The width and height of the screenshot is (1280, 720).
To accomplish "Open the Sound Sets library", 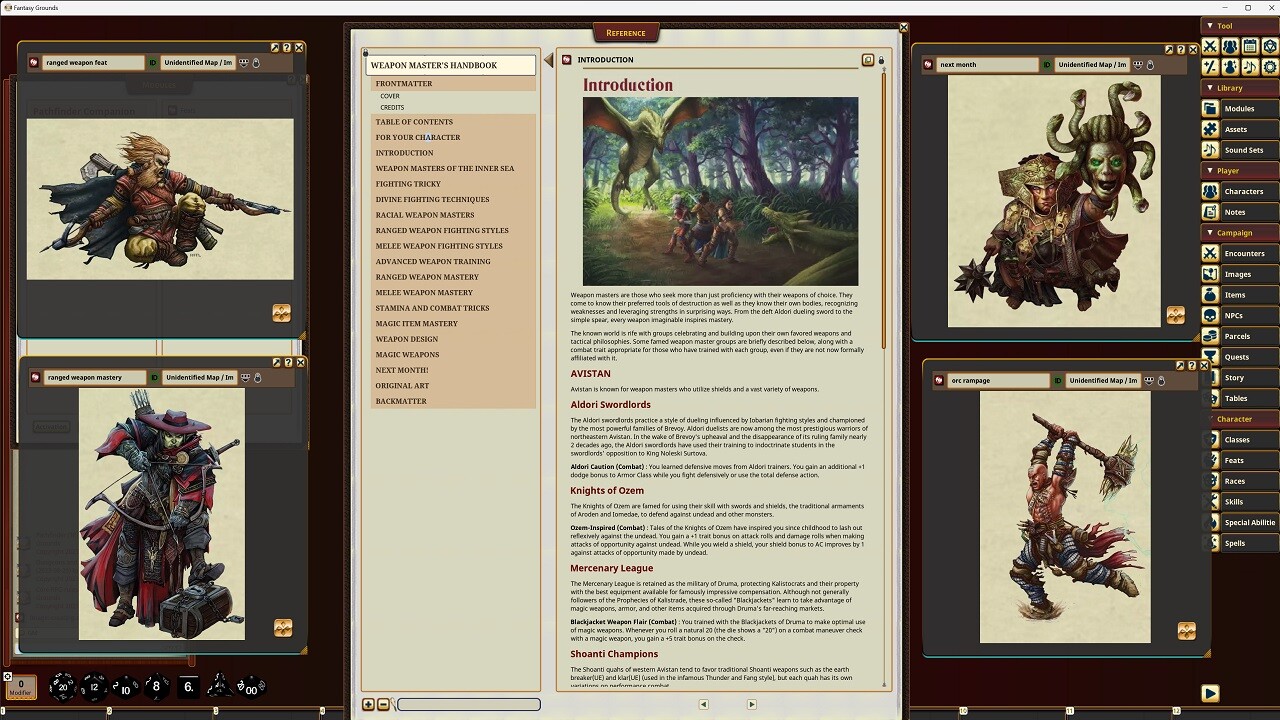I will pos(1243,149).
